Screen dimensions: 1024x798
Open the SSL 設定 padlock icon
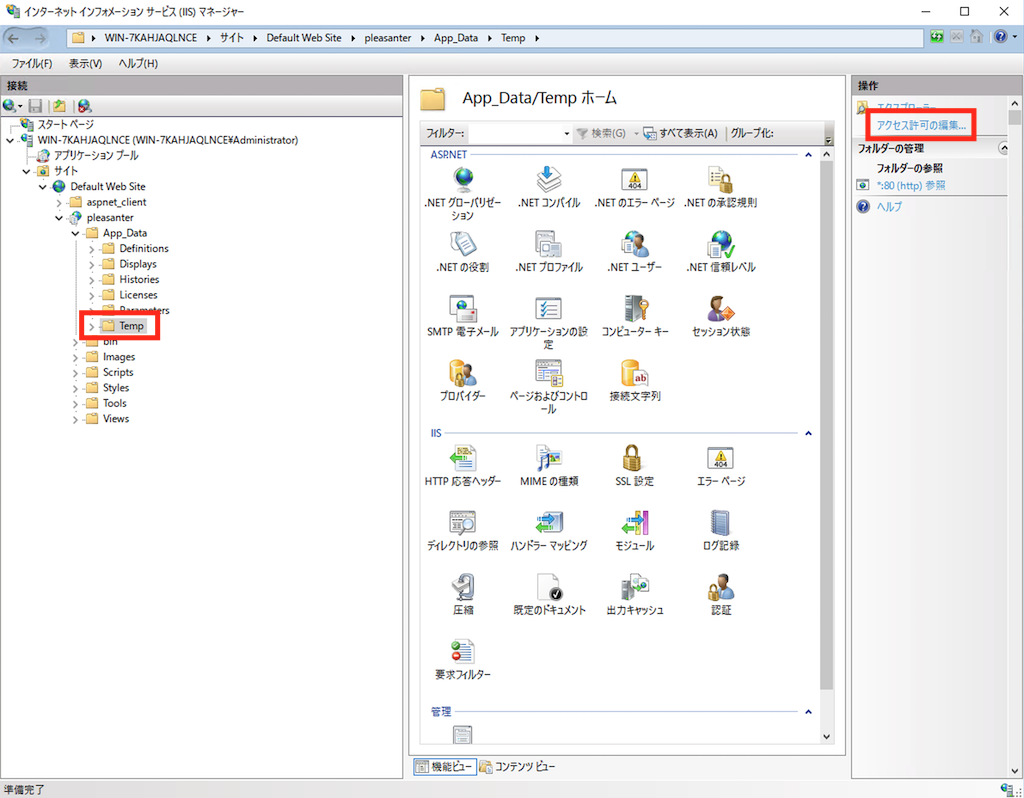point(632,458)
